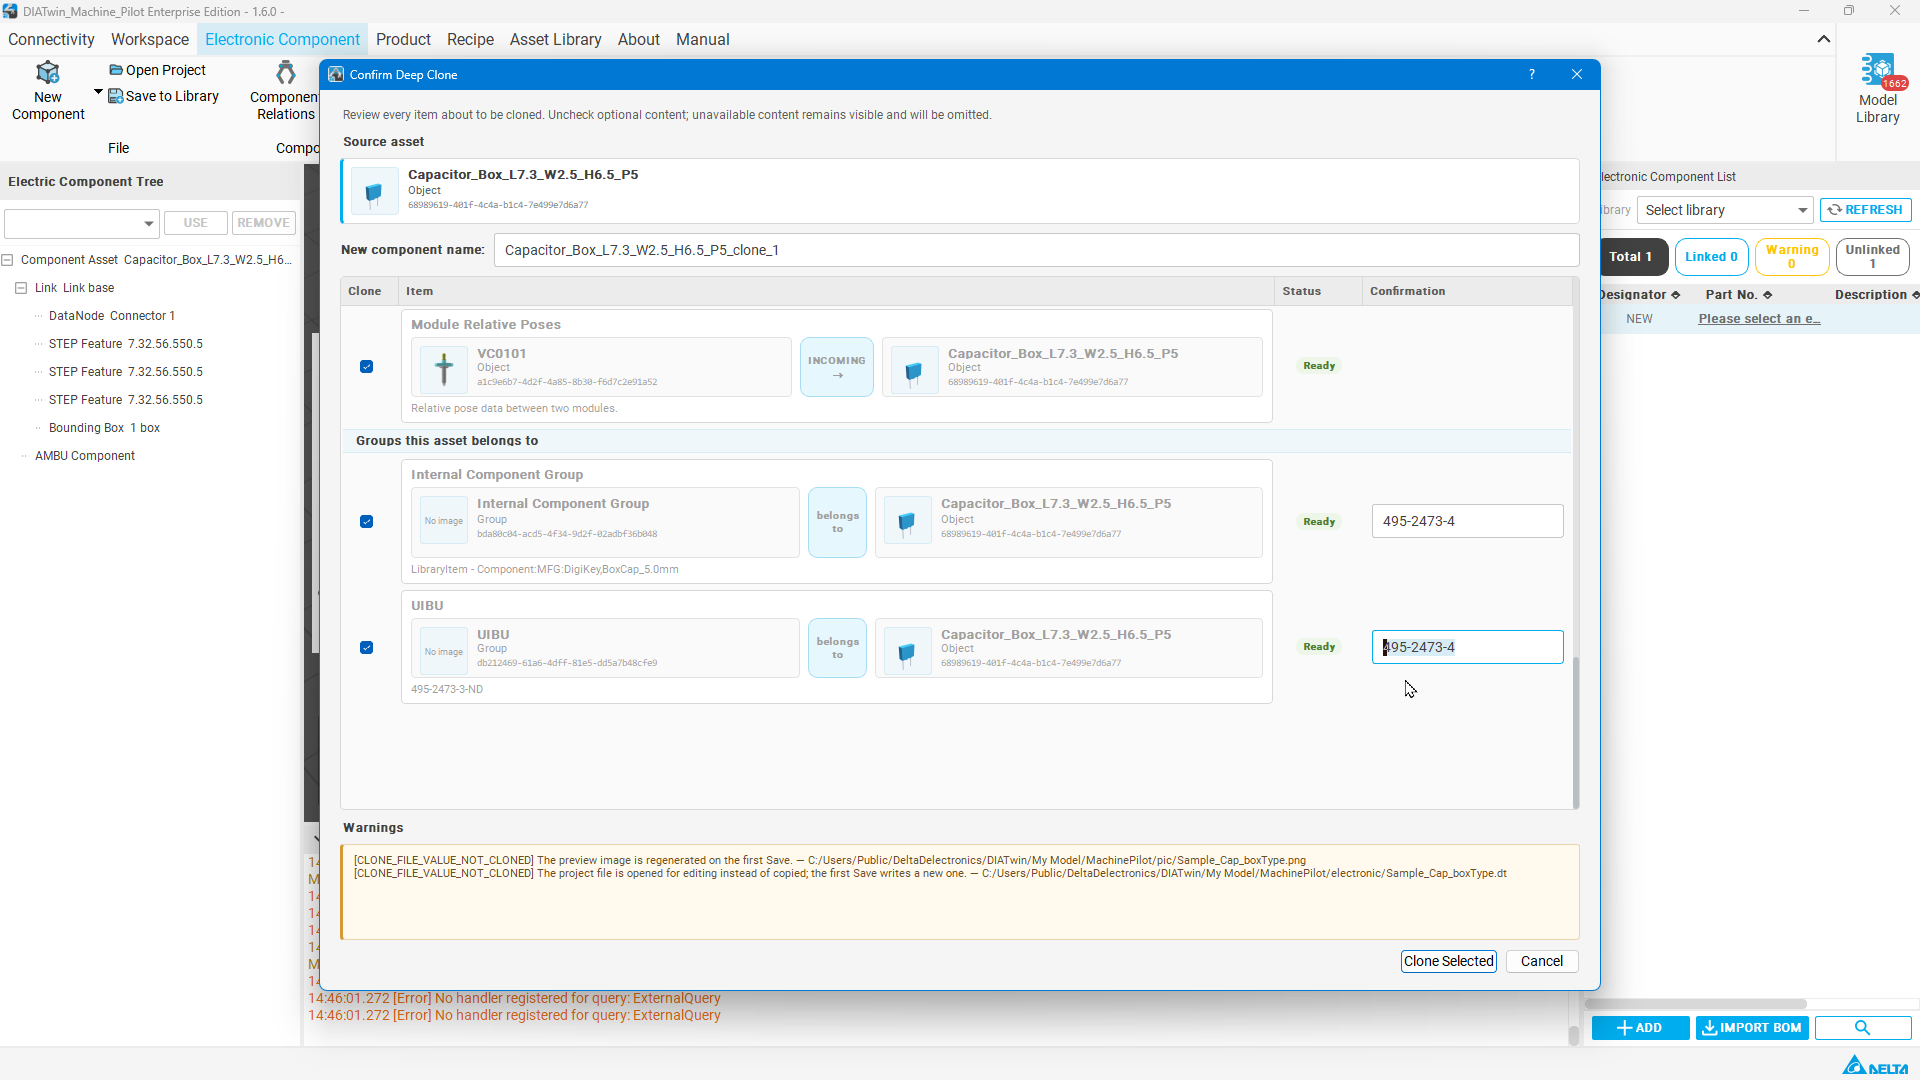The image size is (1920, 1080).
Task: Open the Asset Library menu
Action: pos(555,39)
